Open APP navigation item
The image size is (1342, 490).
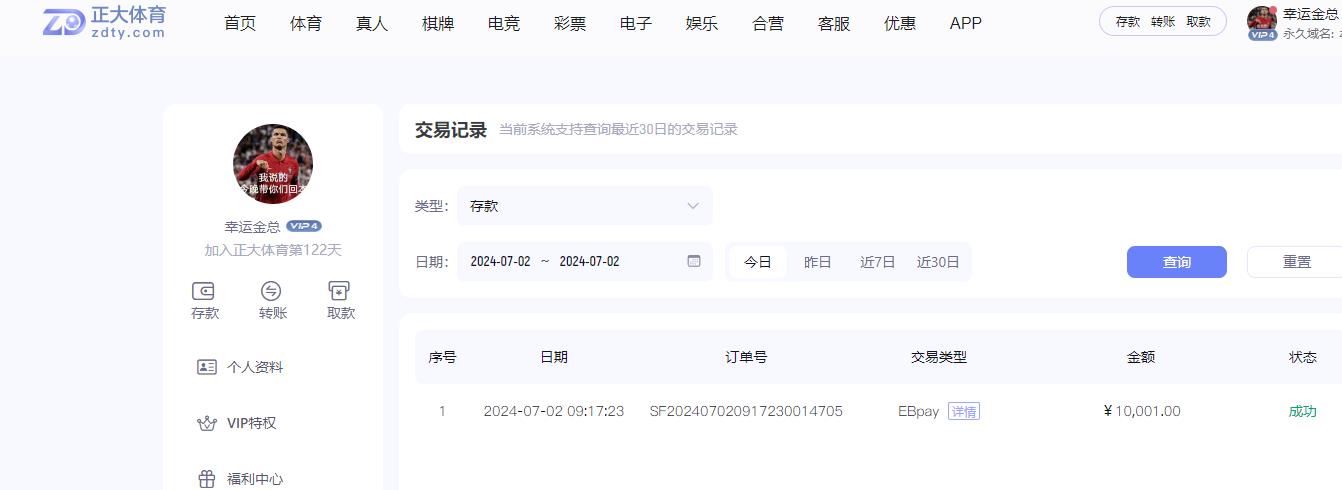click(x=966, y=23)
